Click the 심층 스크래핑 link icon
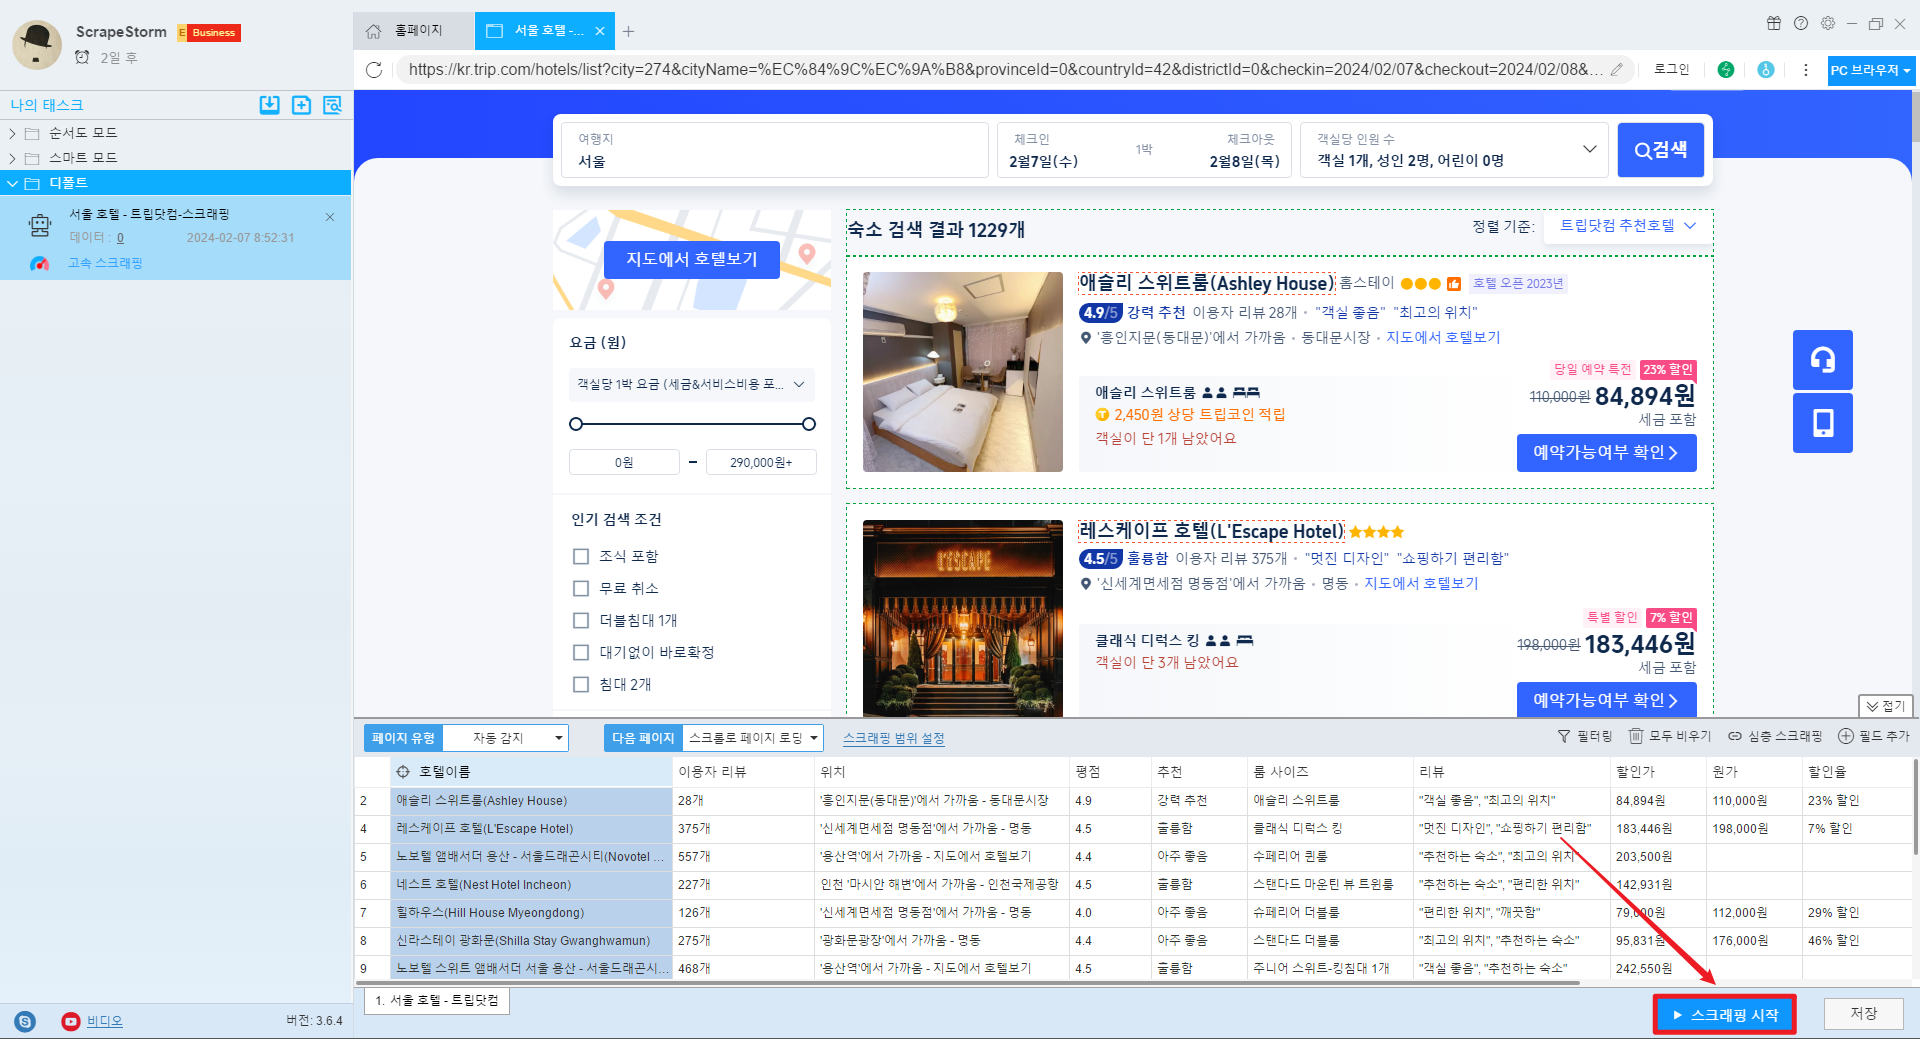The image size is (1920, 1039). click(x=1735, y=736)
